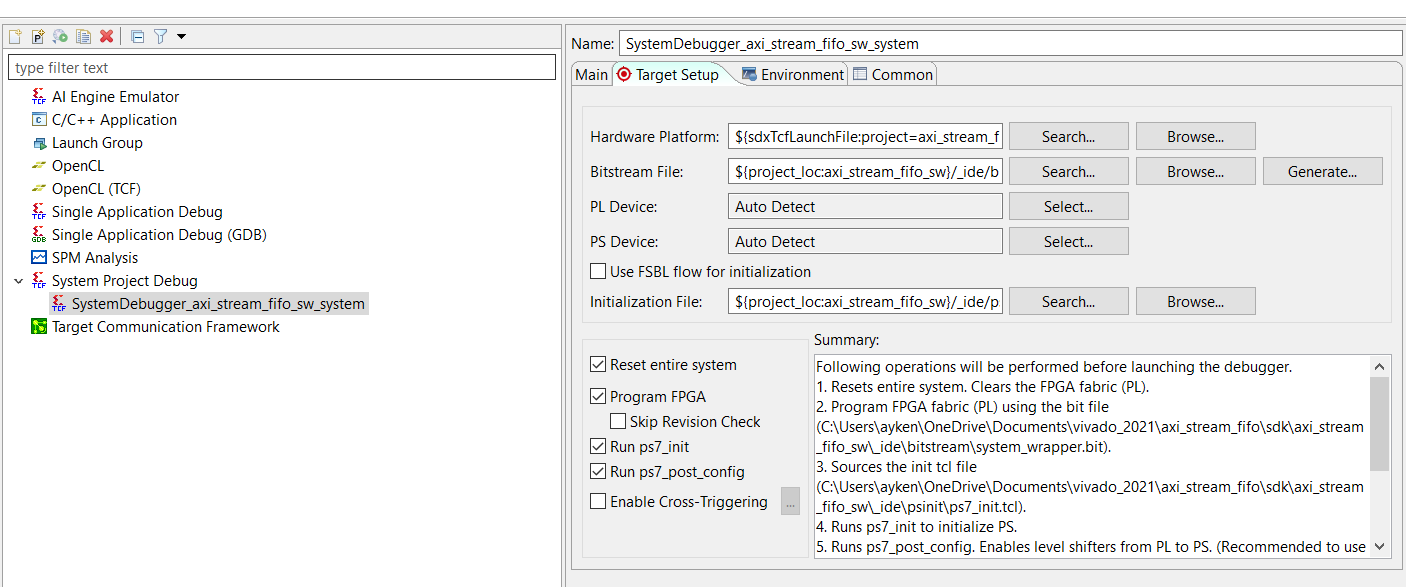This screenshot has height=587, width=1406.
Task: Select the OpenCL tree entry
Action: (78, 166)
